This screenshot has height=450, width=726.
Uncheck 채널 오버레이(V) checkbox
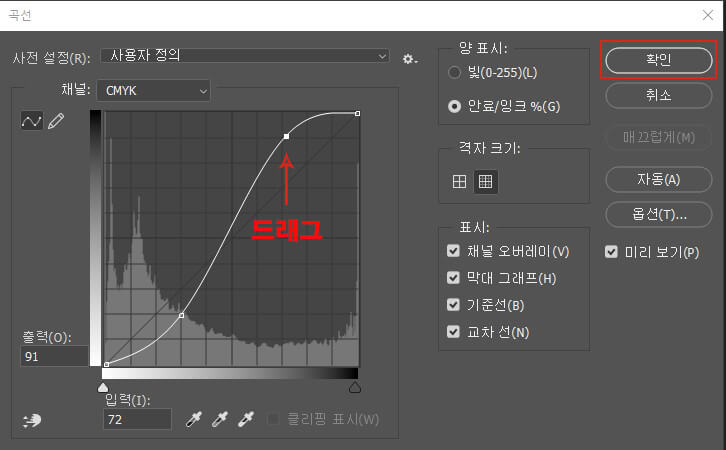[453, 251]
